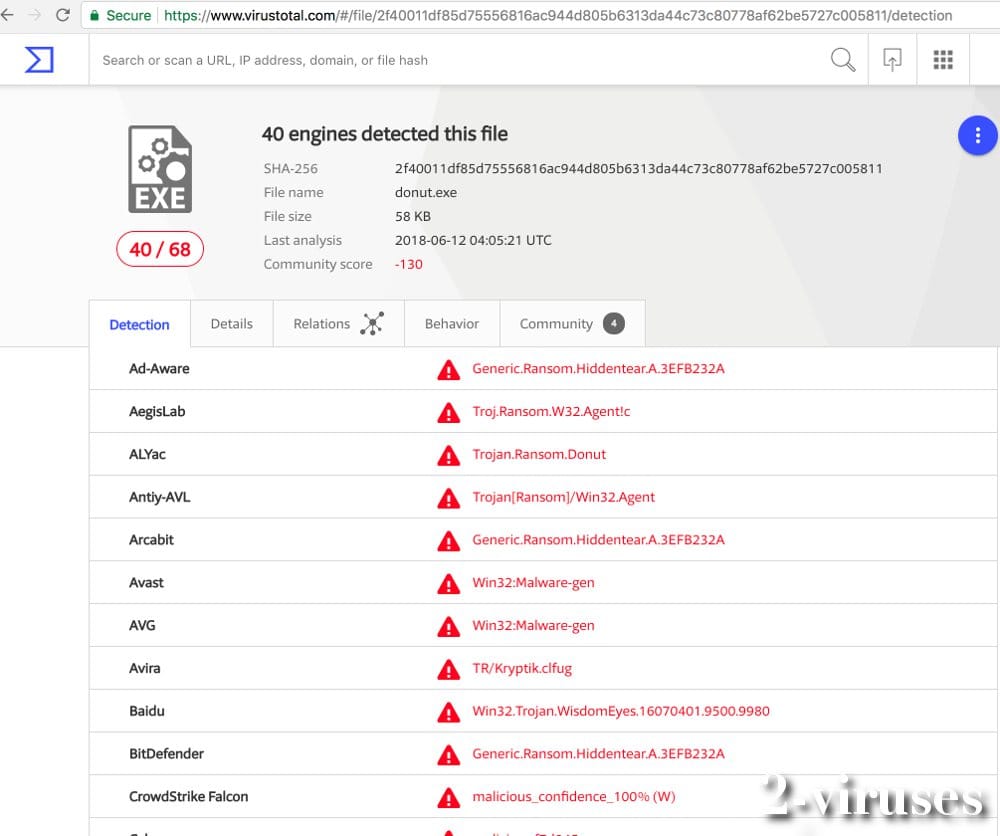Click the Ad-Aware Generic.Ransom.Hiddentear result
This screenshot has height=836, width=1000.
coord(598,369)
